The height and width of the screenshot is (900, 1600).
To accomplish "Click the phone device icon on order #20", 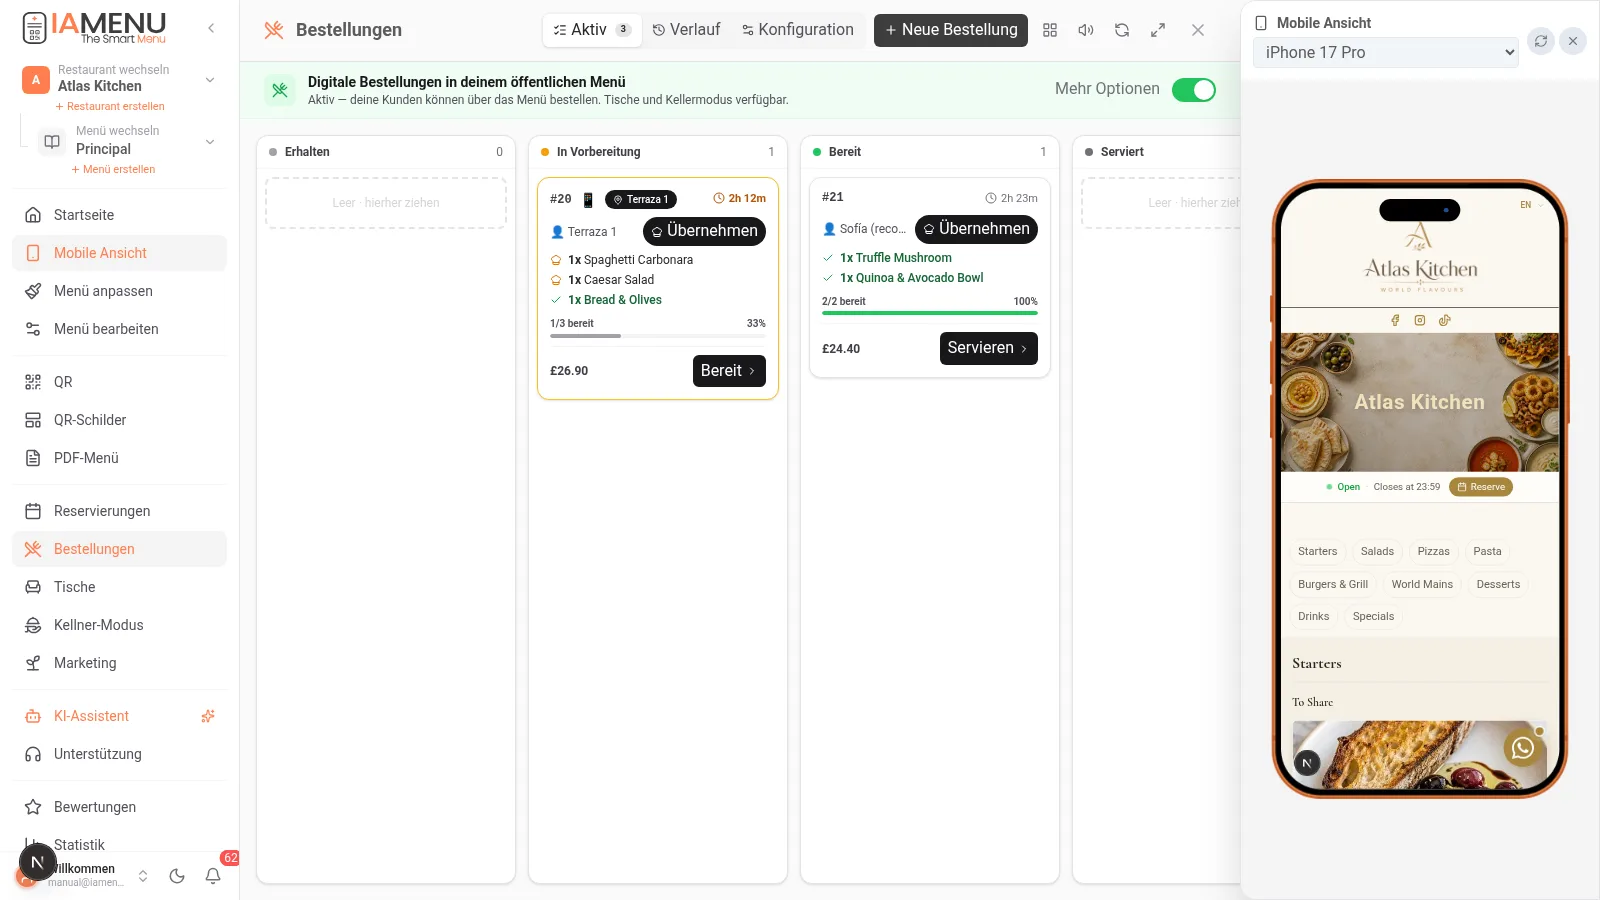I will click(x=588, y=200).
